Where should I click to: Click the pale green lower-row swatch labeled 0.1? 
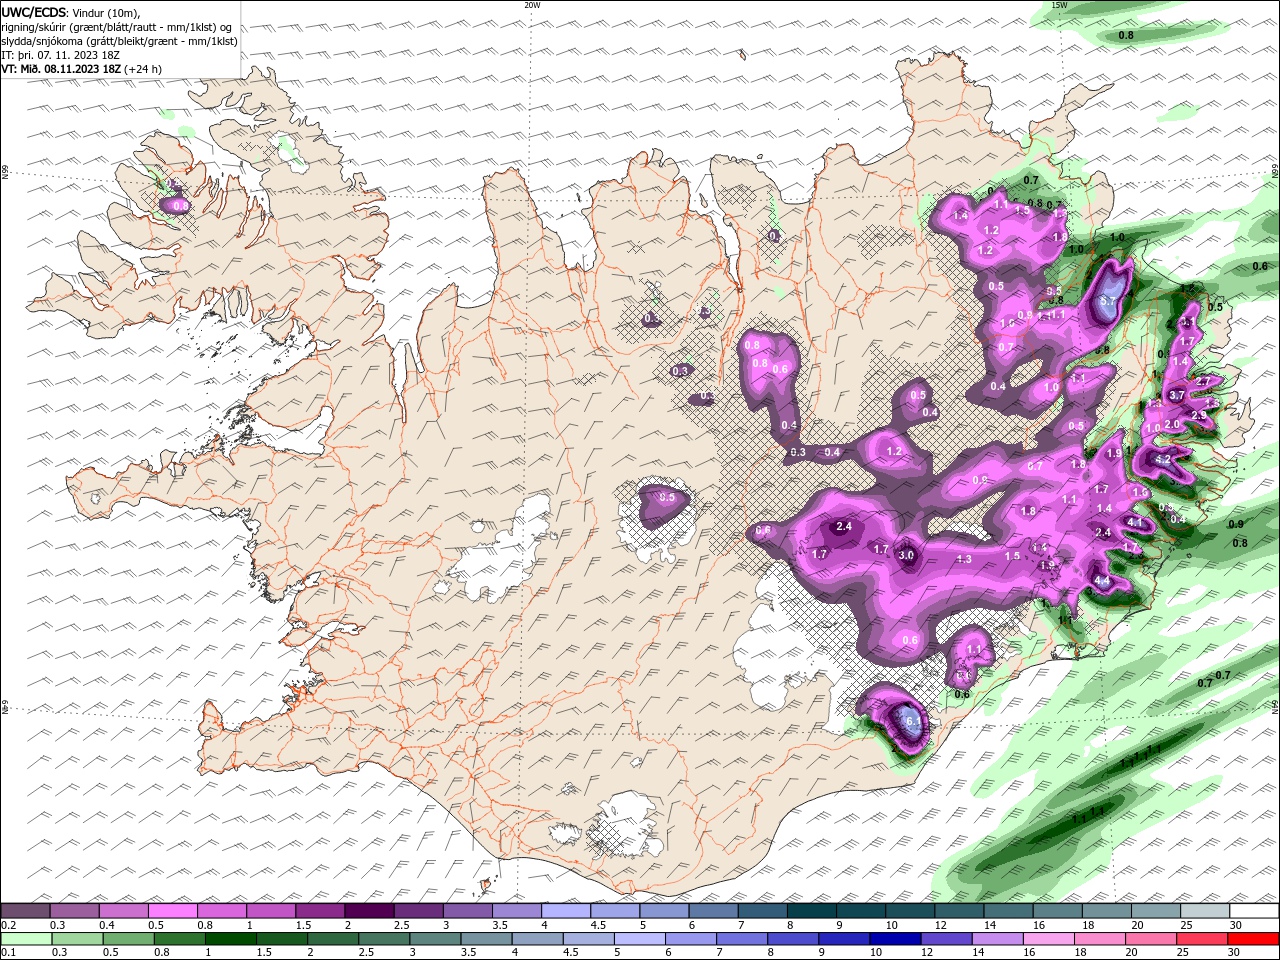(26, 939)
